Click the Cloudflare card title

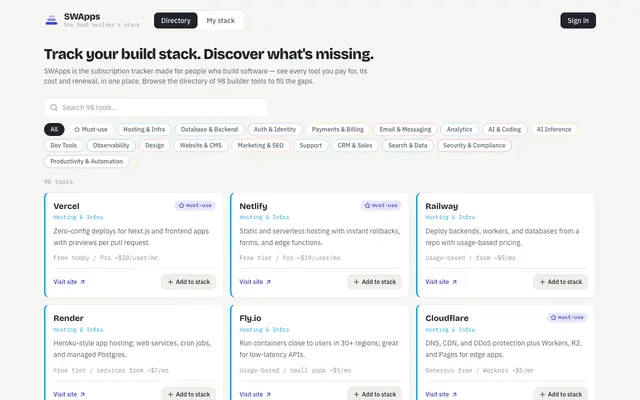447,318
